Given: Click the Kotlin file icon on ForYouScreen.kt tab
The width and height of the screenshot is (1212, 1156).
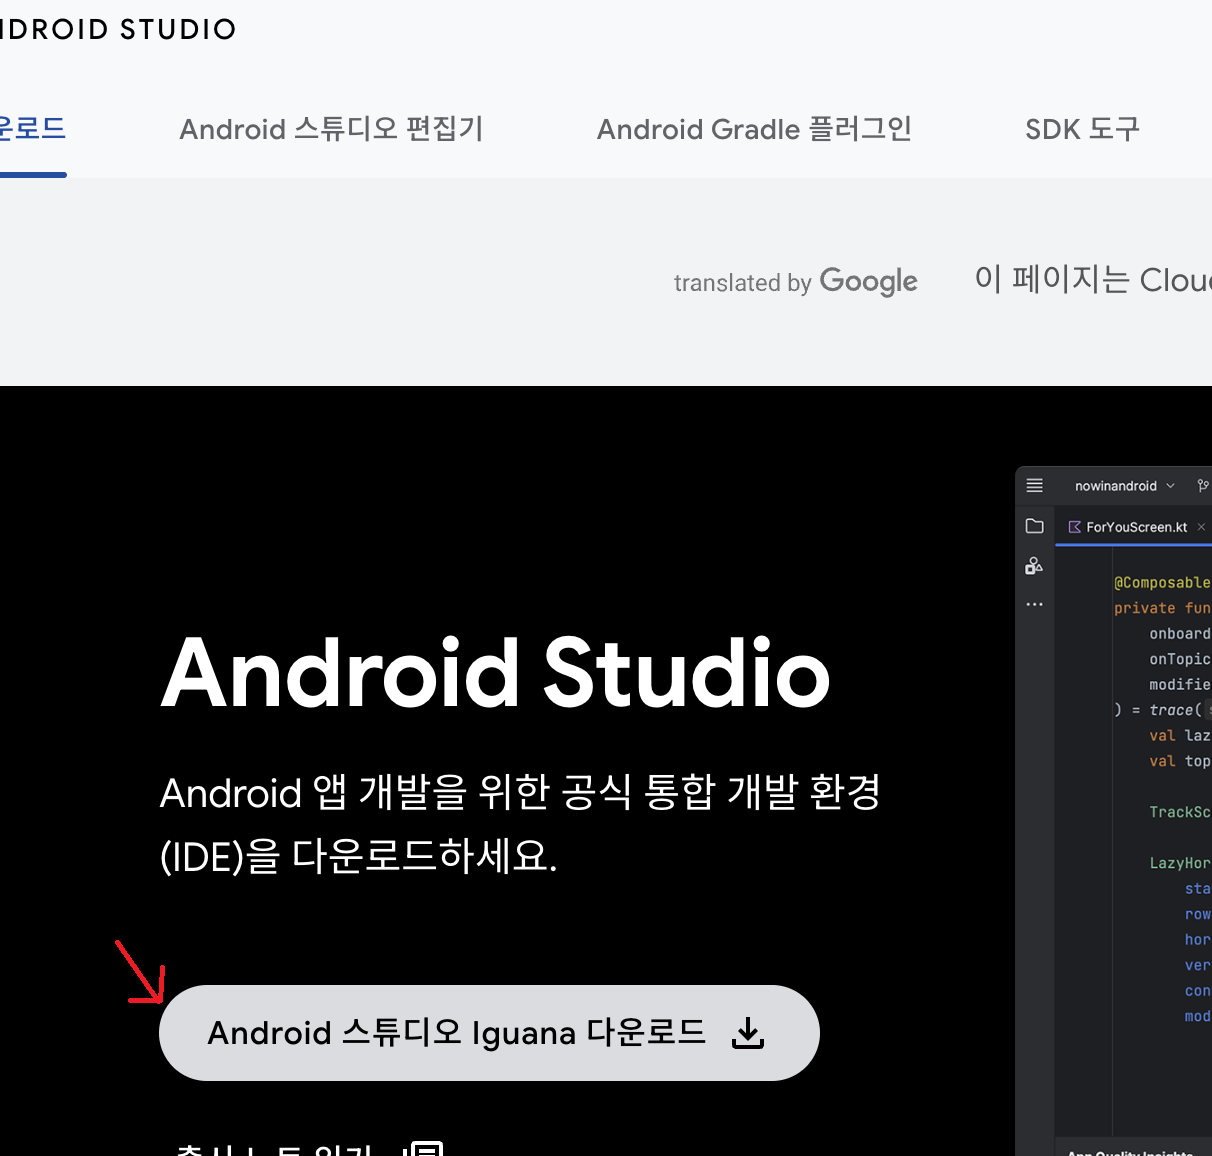Looking at the screenshot, I should pyautogui.click(x=1075, y=527).
